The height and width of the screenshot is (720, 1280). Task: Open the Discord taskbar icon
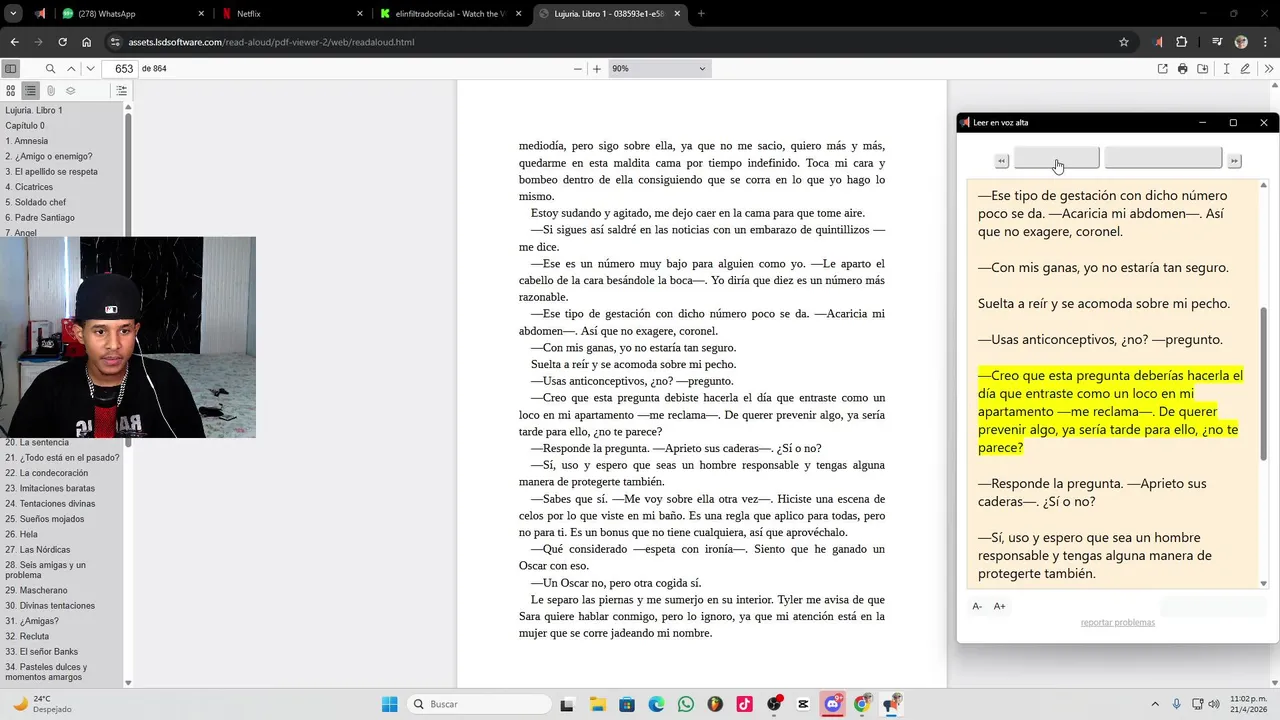(832, 704)
